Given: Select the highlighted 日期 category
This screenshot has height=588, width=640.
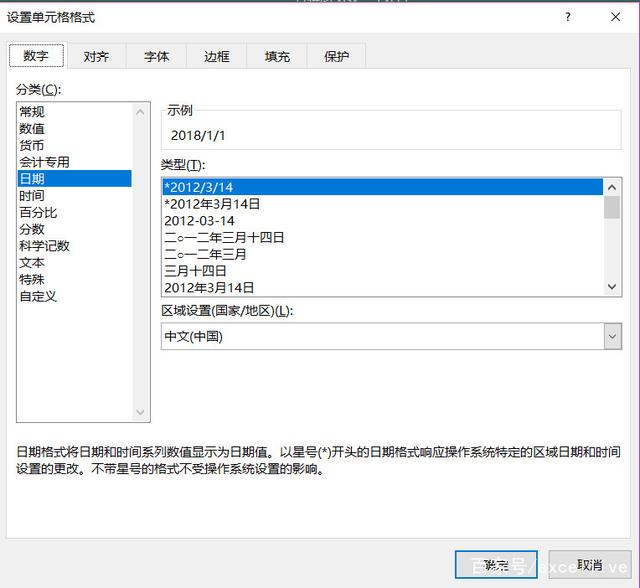Looking at the screenshot, I should click(x=74, y=179).
